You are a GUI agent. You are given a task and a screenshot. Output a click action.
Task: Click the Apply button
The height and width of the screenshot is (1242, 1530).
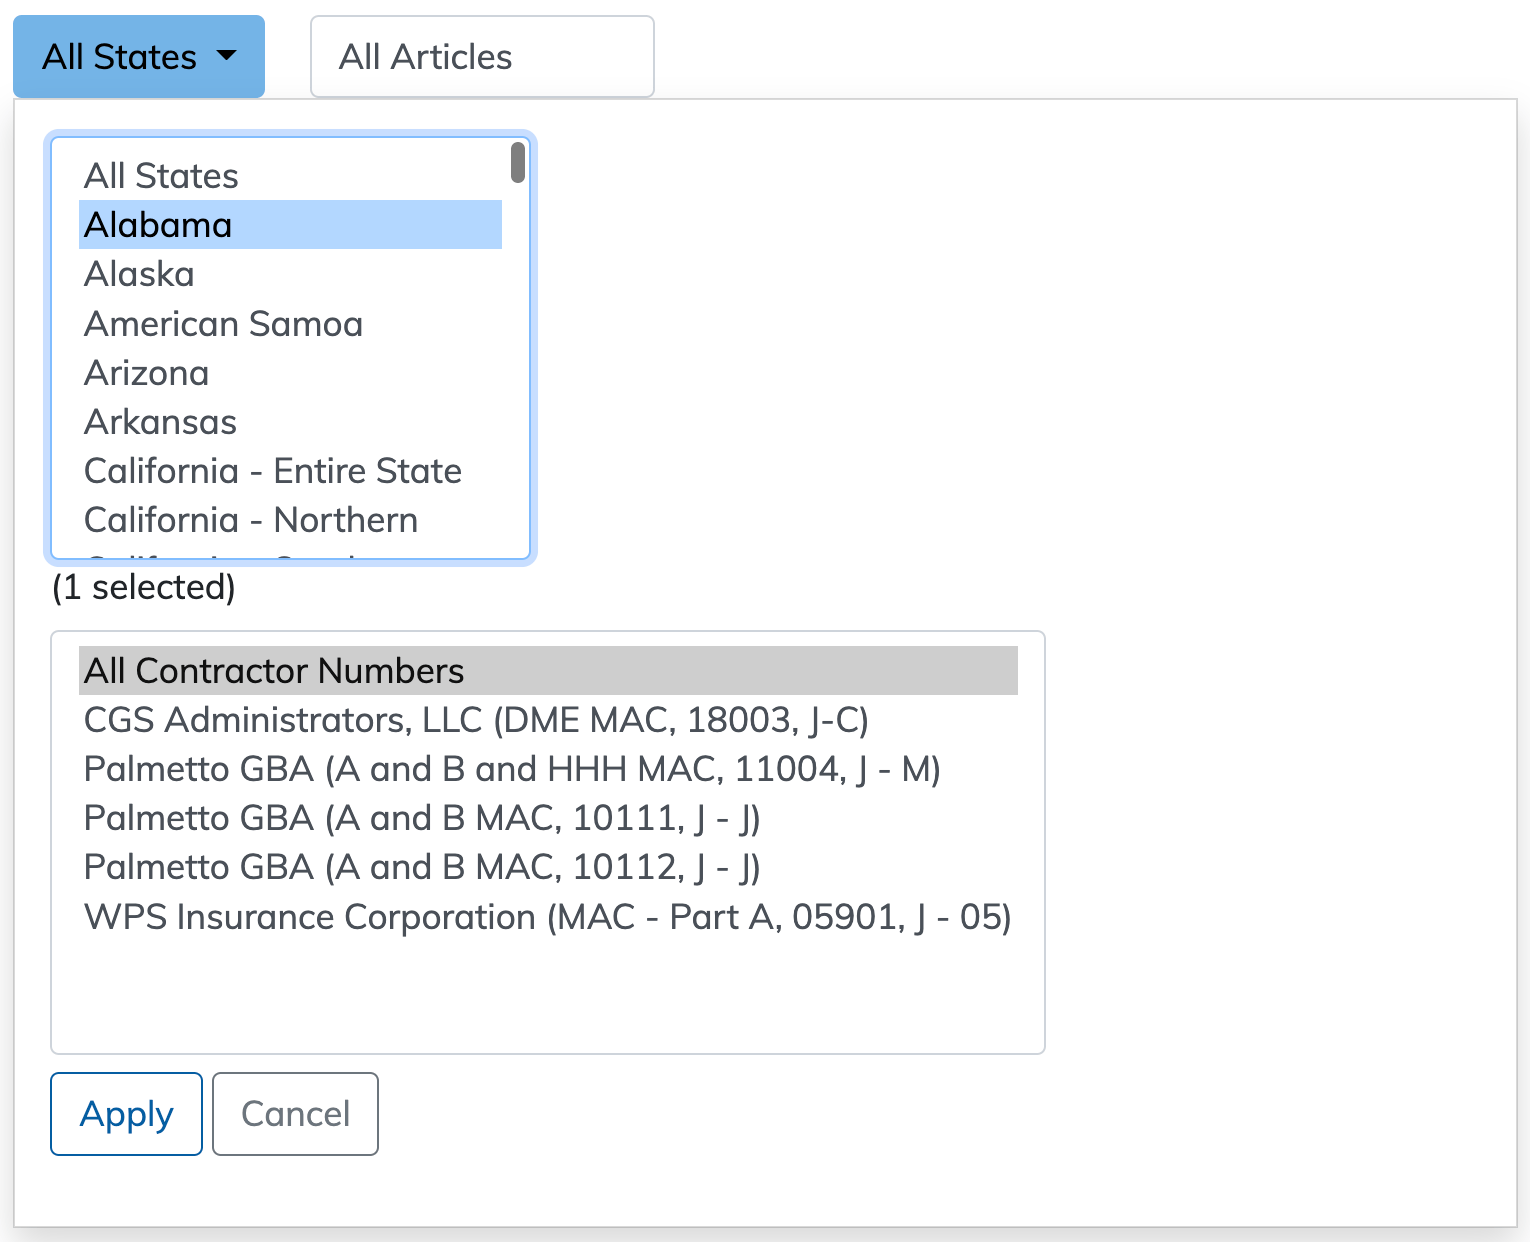tap(127, 1114)
